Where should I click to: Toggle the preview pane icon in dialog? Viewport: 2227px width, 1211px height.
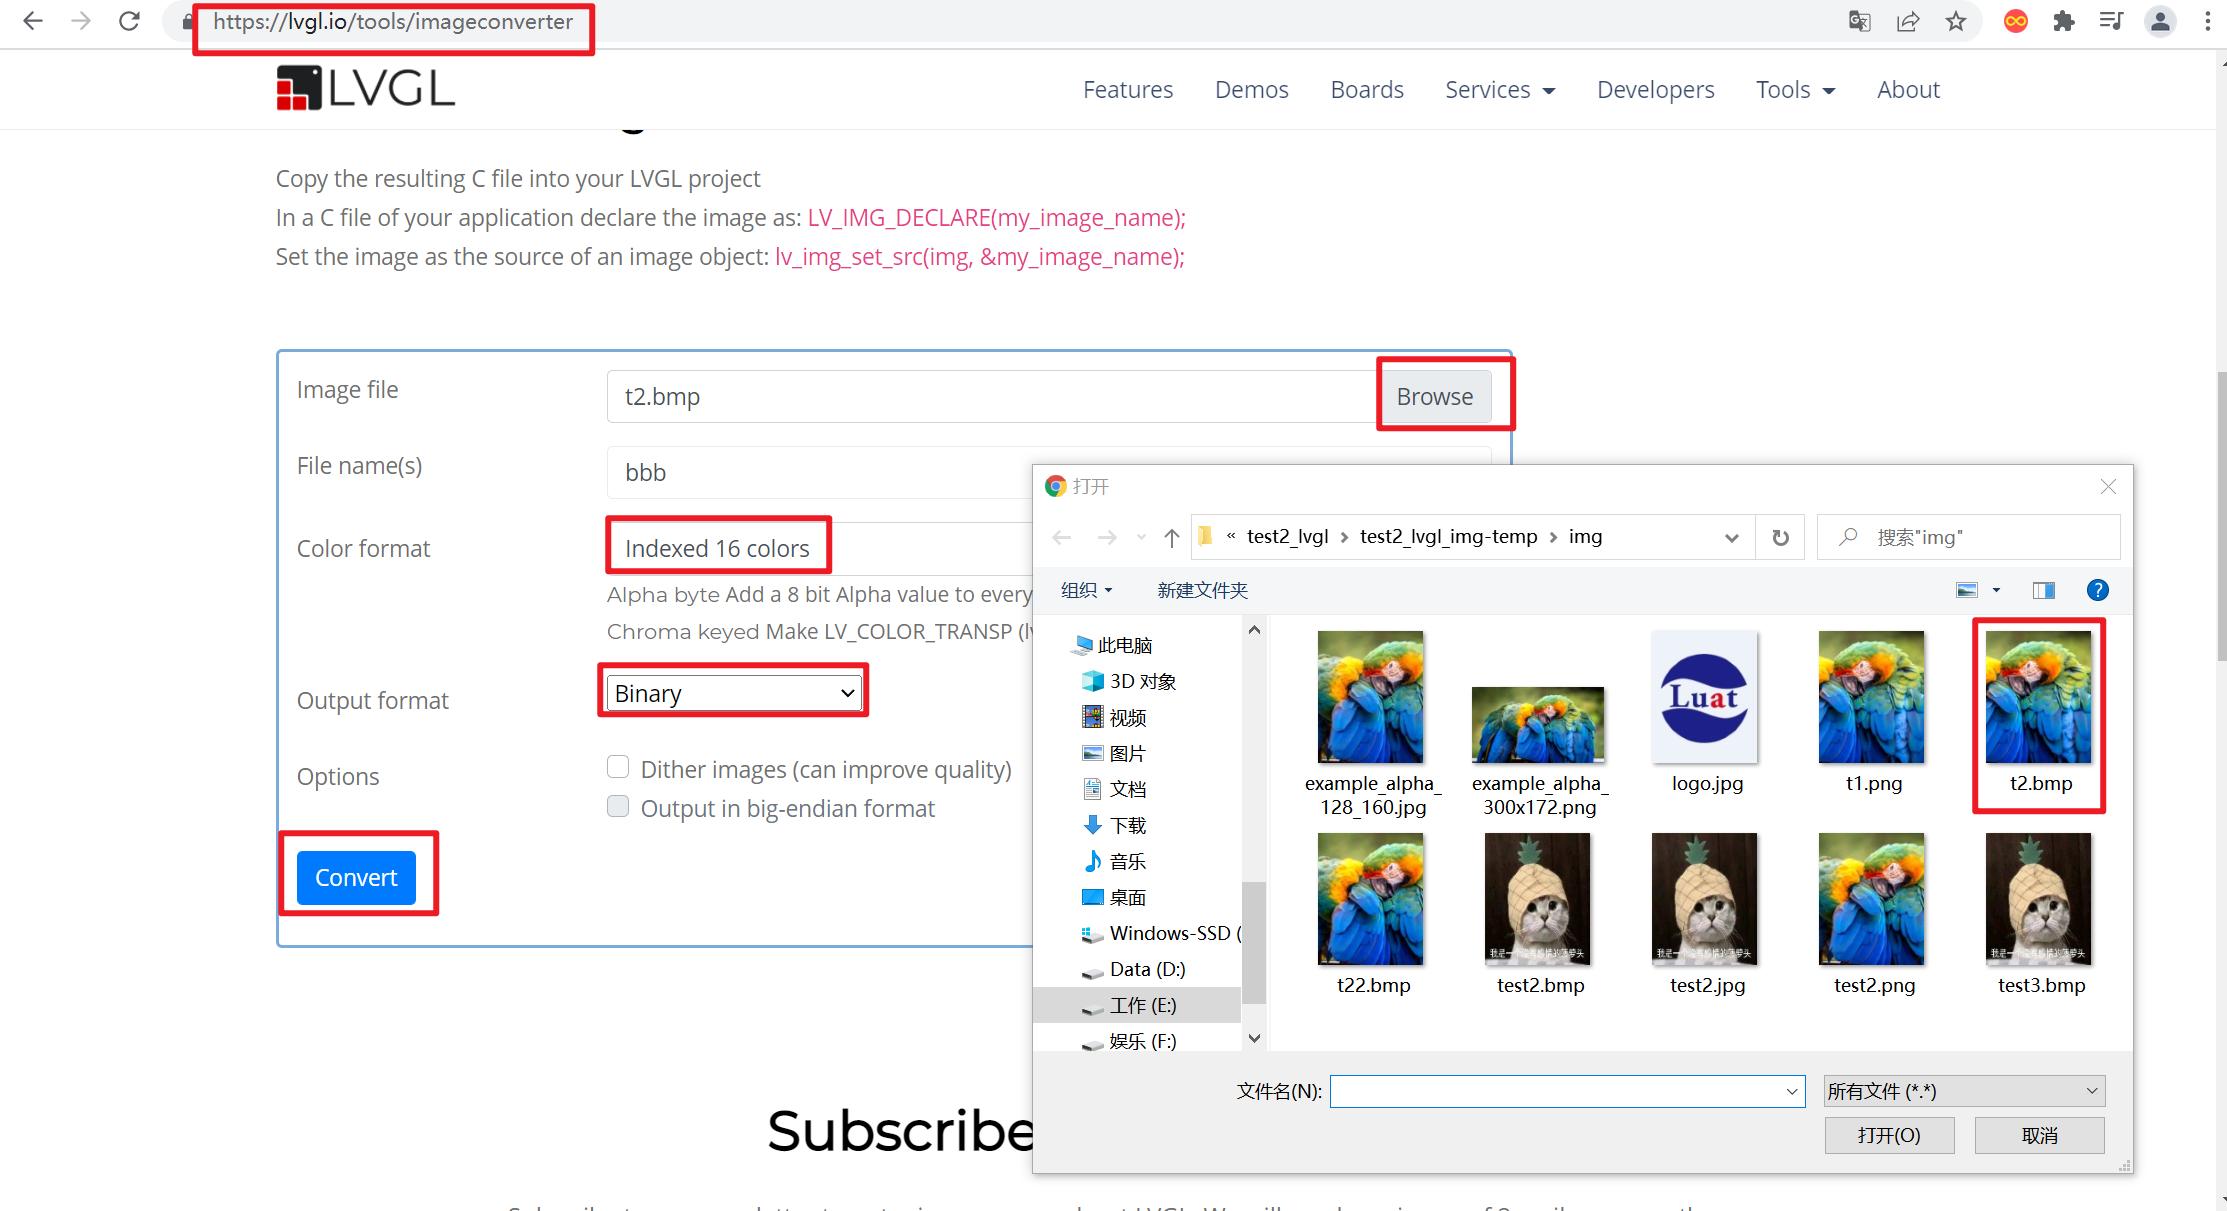pos(2043,590)
